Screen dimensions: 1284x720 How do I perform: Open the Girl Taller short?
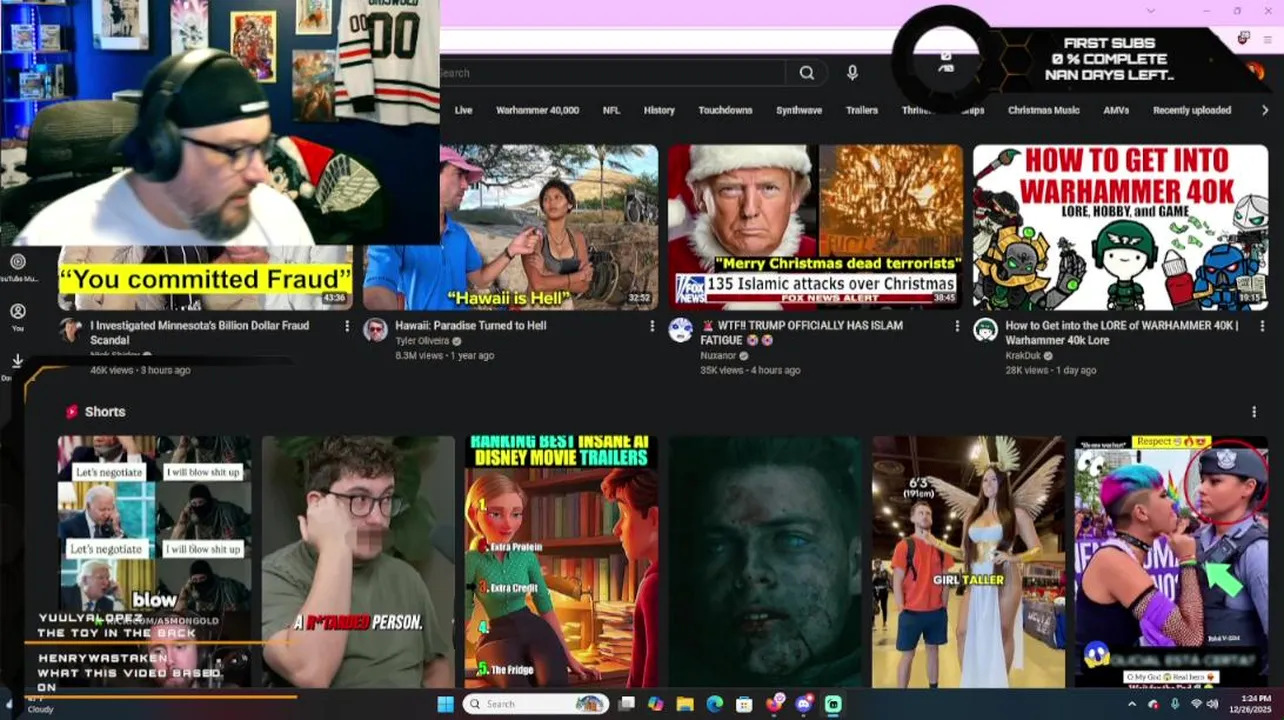point(968,562)
